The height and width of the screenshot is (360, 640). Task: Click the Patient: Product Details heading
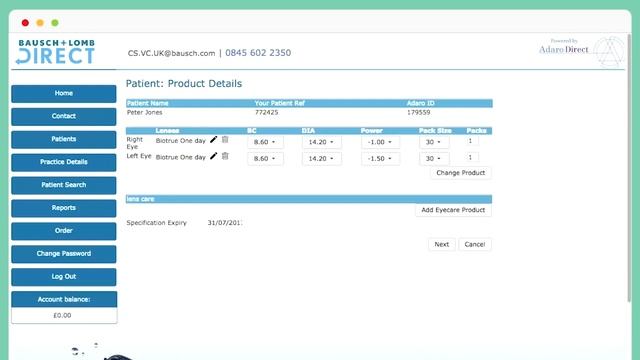[x=184, y=84]
